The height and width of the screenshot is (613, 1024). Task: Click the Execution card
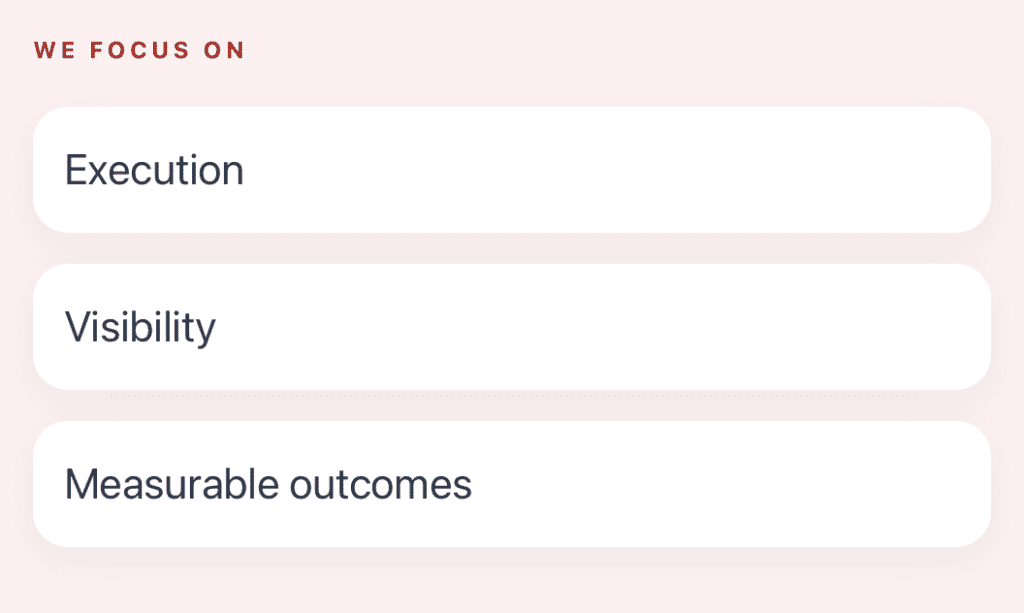511,170
